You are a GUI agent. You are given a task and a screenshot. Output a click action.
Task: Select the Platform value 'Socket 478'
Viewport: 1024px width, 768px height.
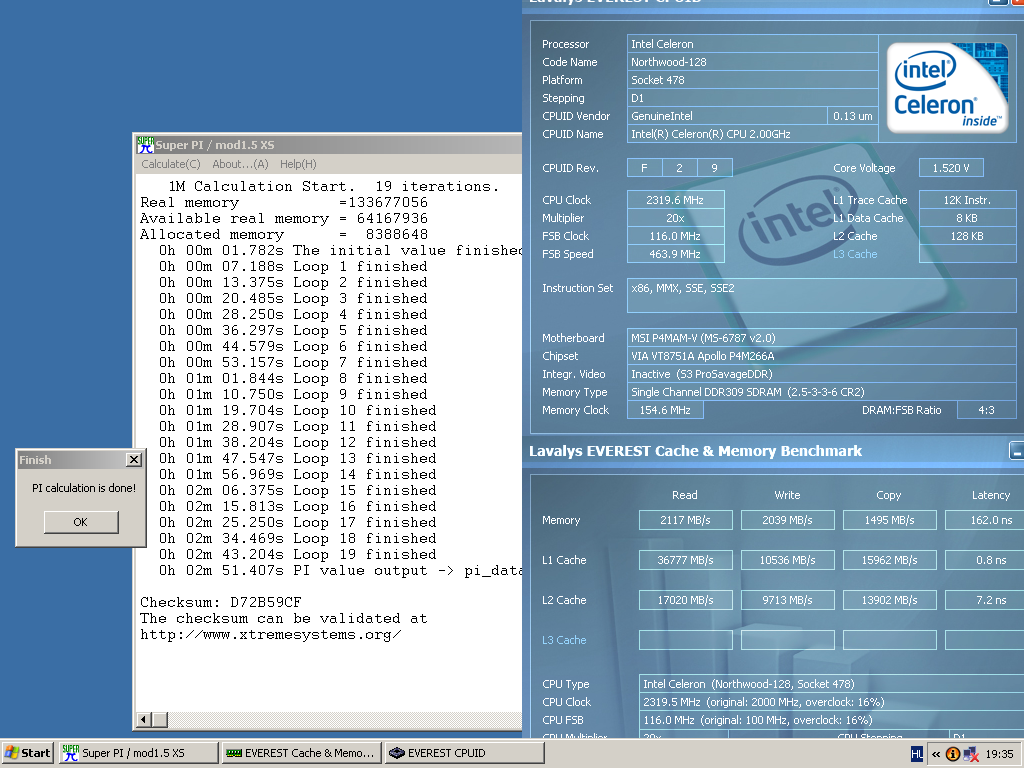tap(752, 80)
